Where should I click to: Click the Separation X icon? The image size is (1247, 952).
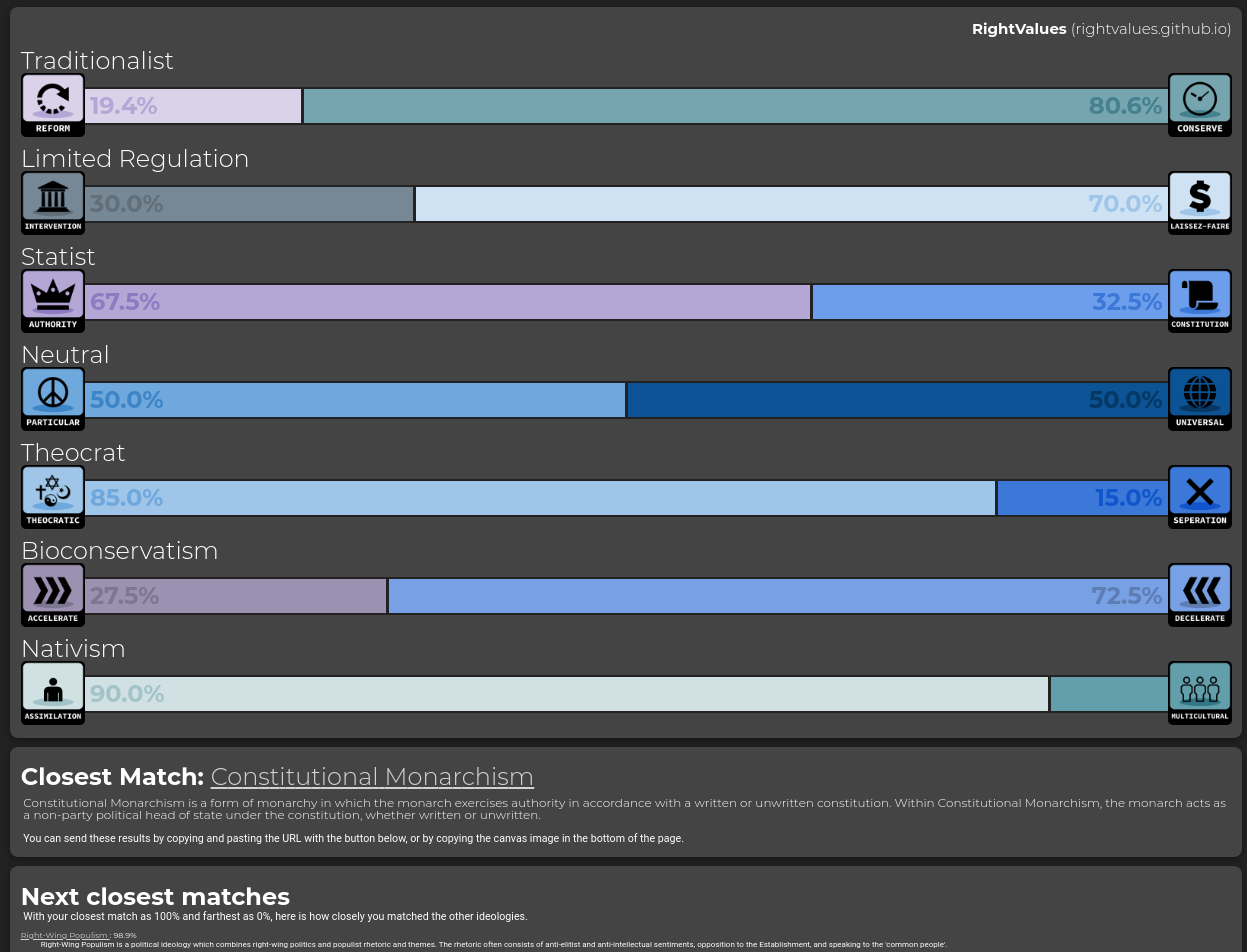[1199, 491]
